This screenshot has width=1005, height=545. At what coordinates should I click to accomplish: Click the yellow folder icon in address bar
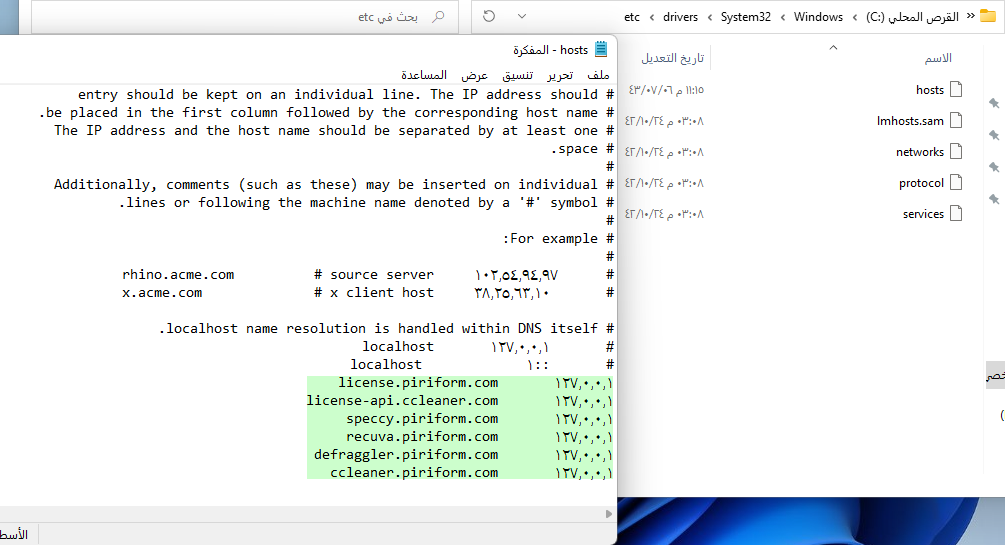988,16
